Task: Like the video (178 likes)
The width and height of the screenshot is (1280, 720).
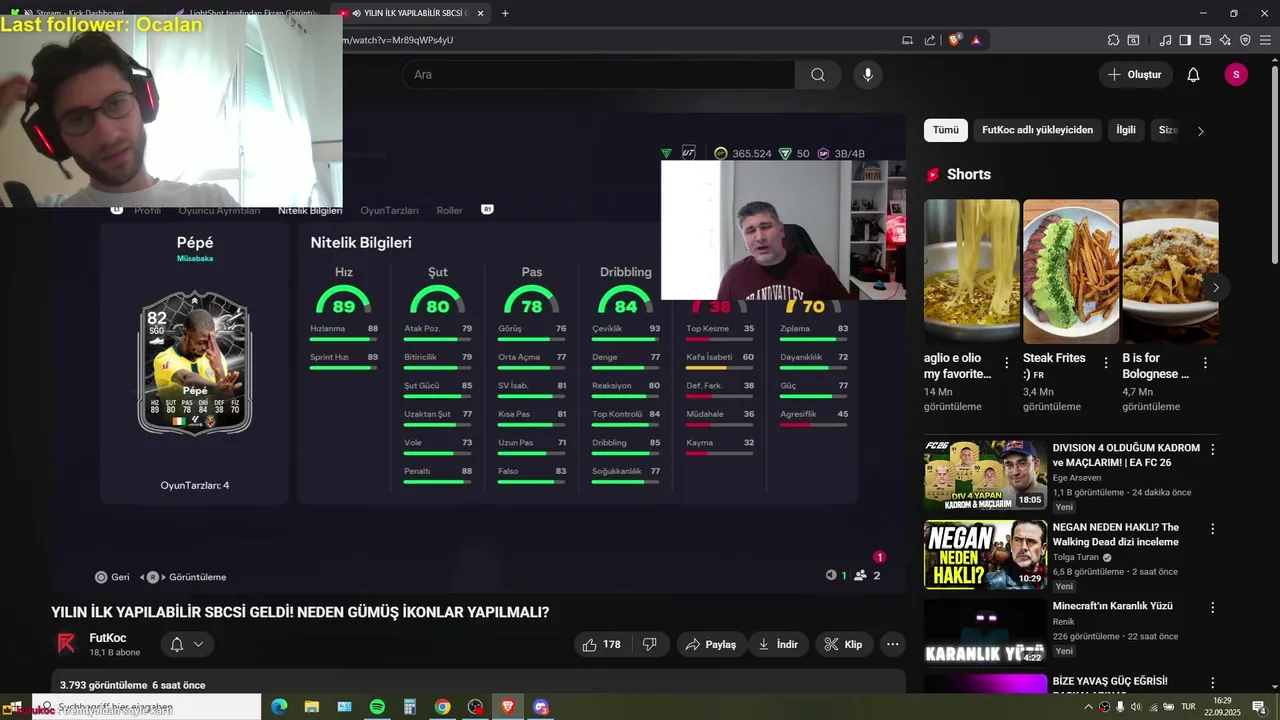Action: coord(602,645)
